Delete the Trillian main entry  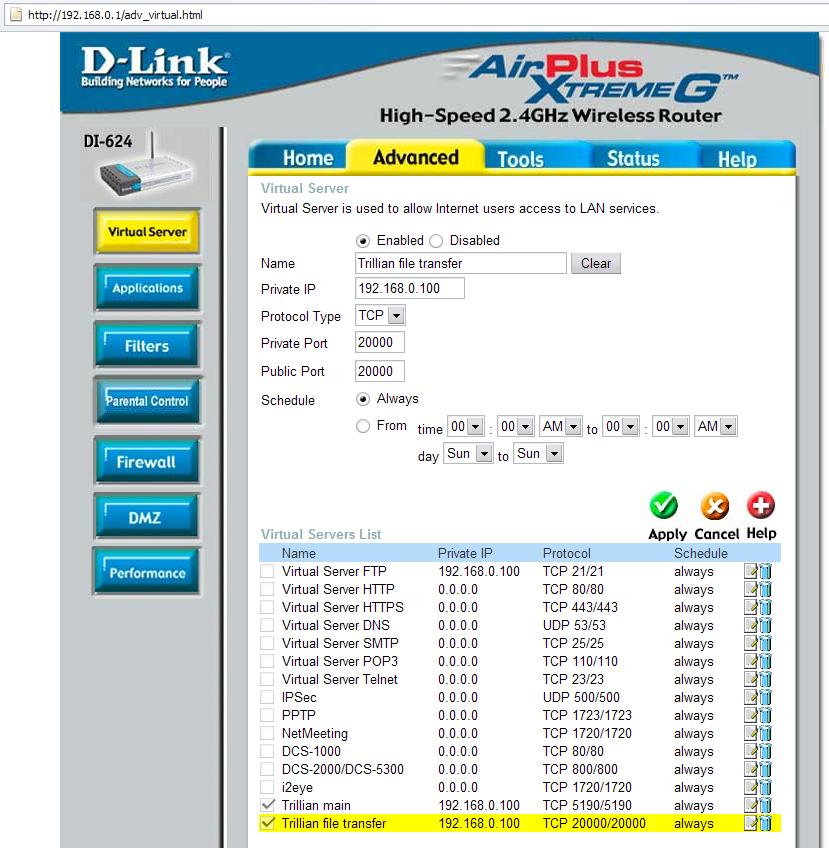click(x=765, y=805)
